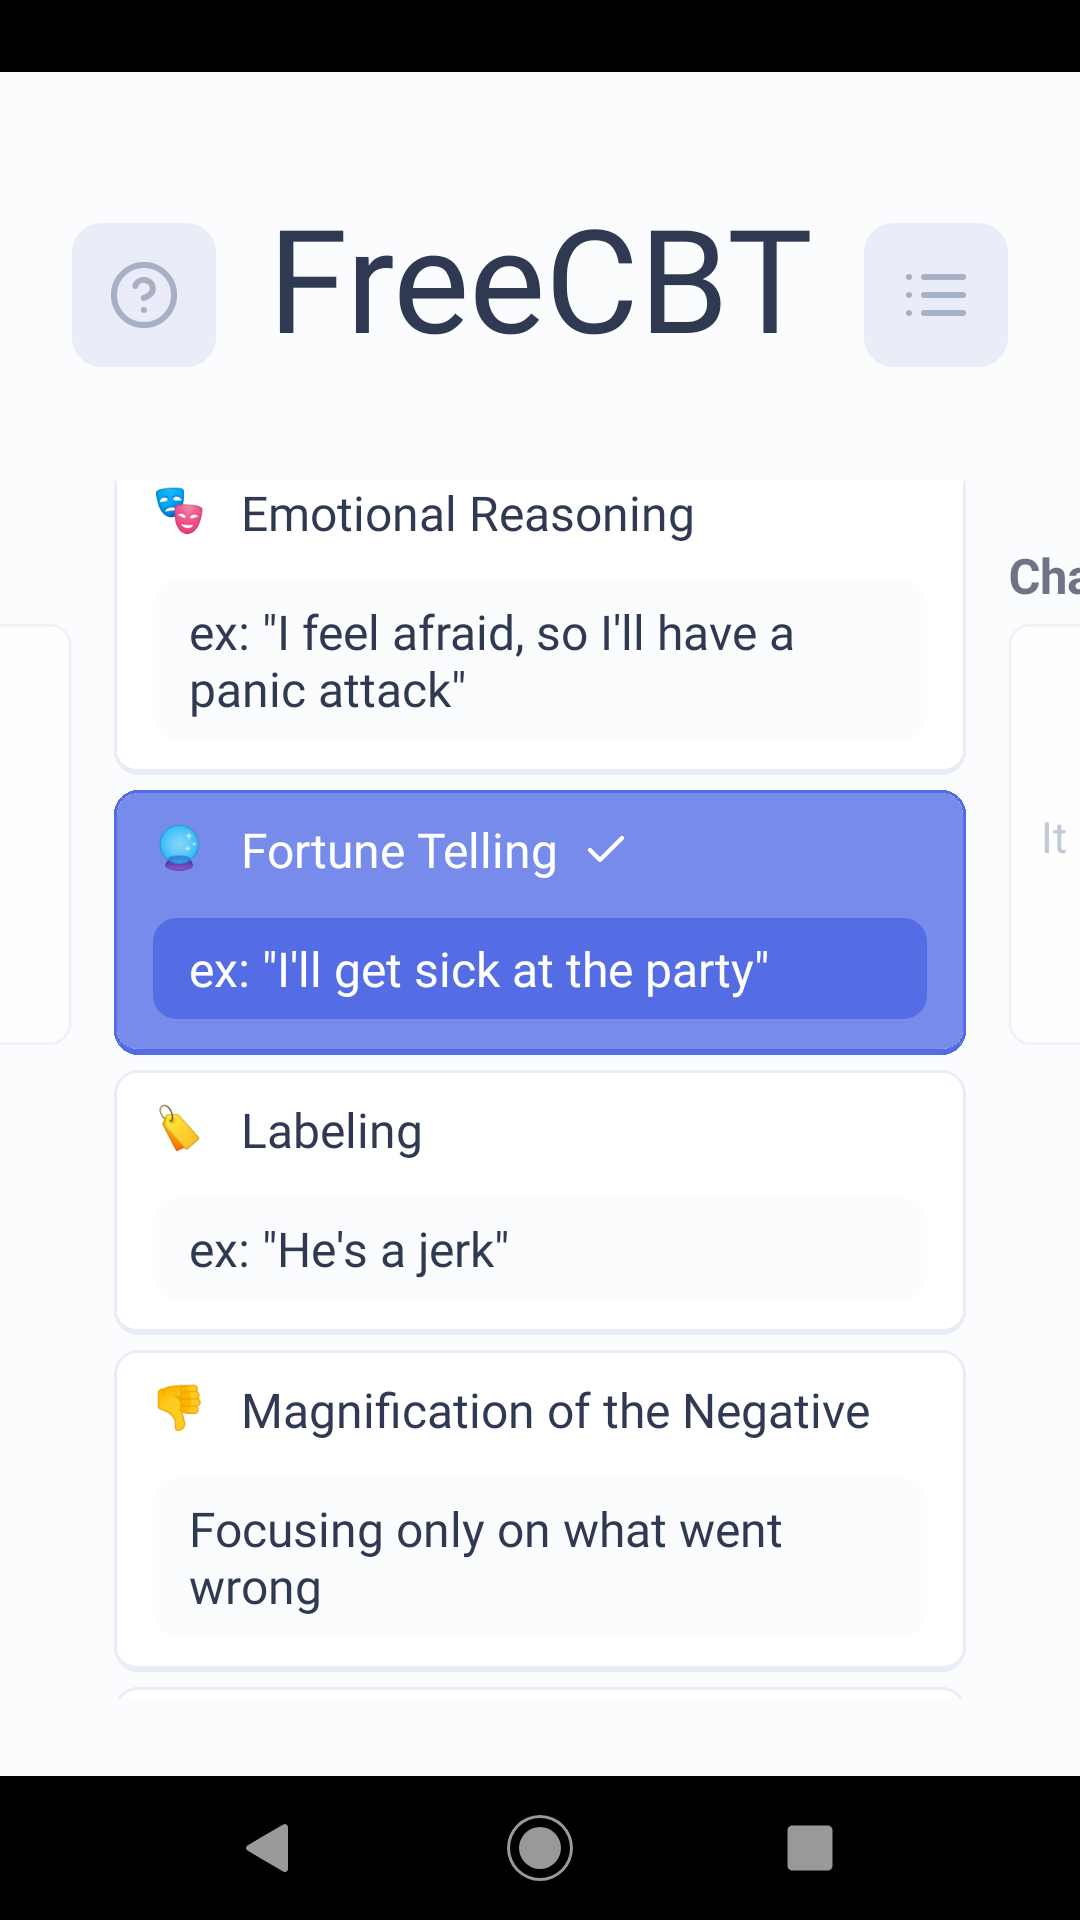Tap the theater masks emoji icon
The height and width of the screenshot is (1920, 1080).
180,512
